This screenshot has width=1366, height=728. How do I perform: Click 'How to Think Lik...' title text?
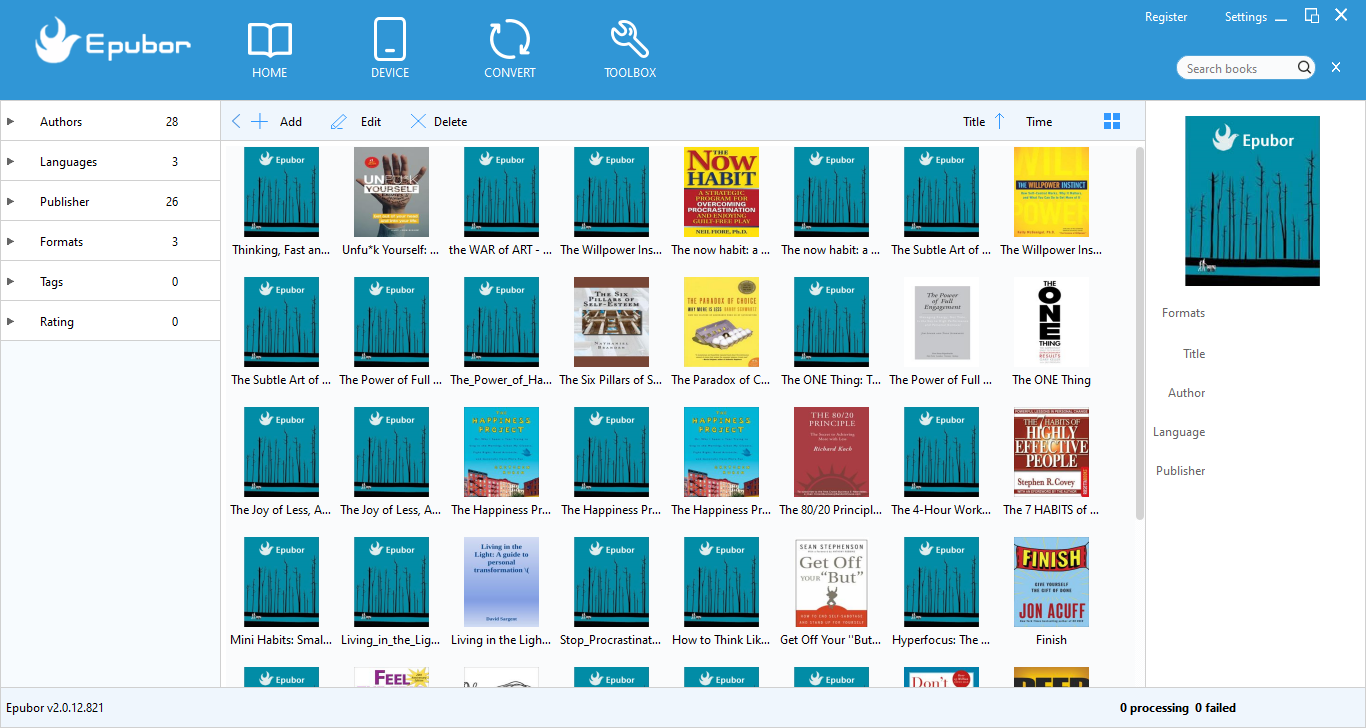721,640
